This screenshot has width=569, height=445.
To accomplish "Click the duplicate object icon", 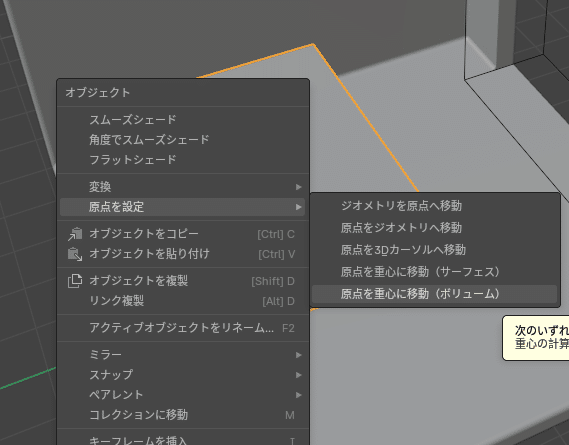I will tap(75, 281).
